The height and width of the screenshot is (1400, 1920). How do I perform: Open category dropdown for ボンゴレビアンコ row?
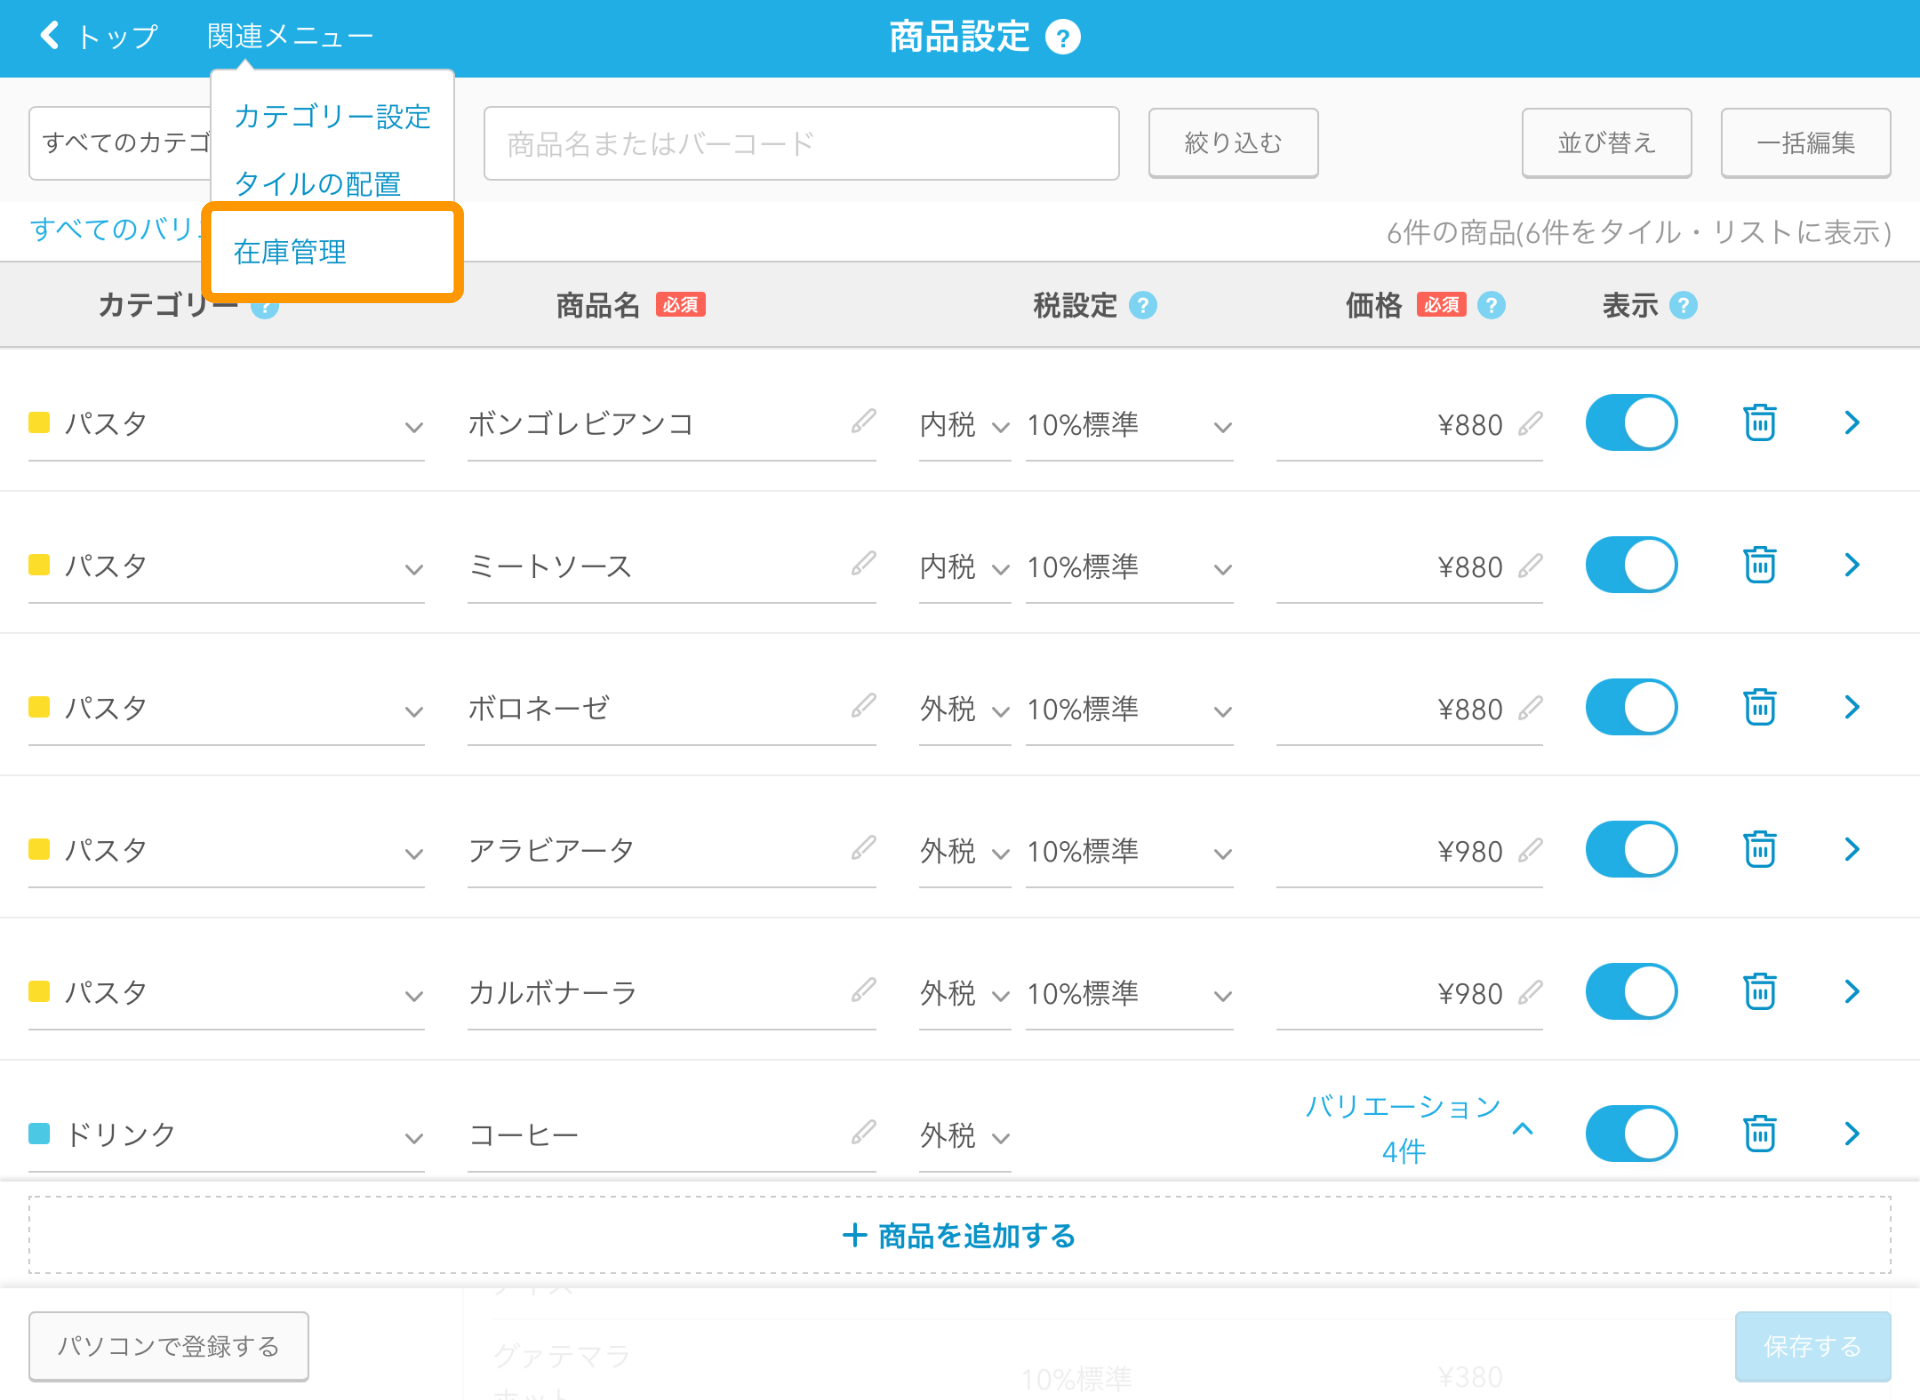point(227,425)
